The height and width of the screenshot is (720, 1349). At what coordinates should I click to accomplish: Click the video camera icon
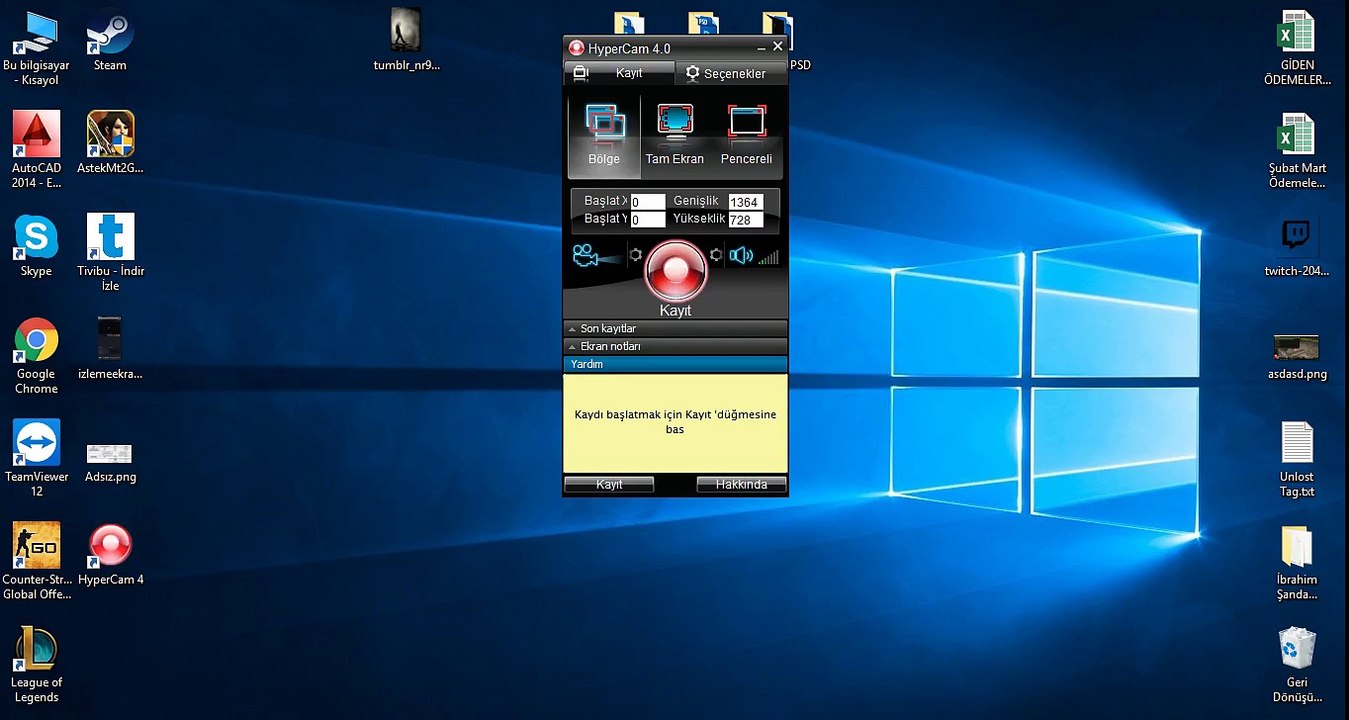click(x=586, y=256)
